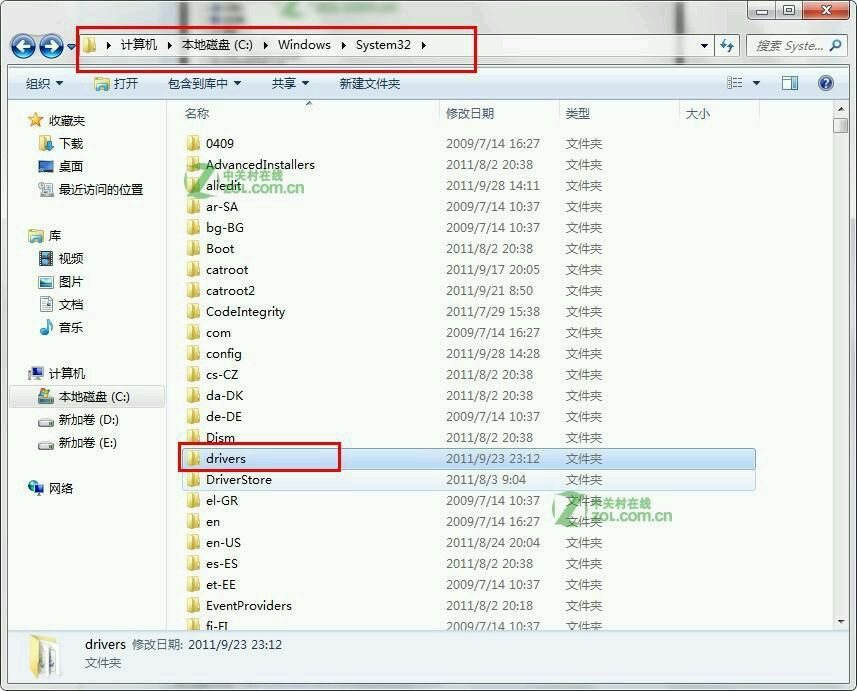This screenshot has height=691, width=857.
Task: Open the 组织 menu
Action: tap(44, 84)
